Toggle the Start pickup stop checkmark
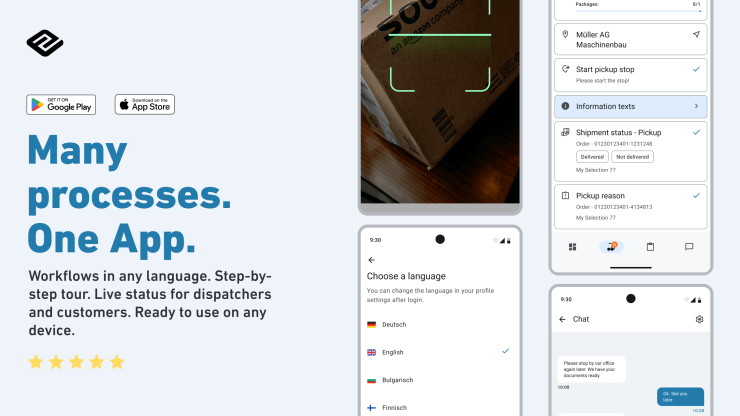740x416 pixels. [696, 69]
